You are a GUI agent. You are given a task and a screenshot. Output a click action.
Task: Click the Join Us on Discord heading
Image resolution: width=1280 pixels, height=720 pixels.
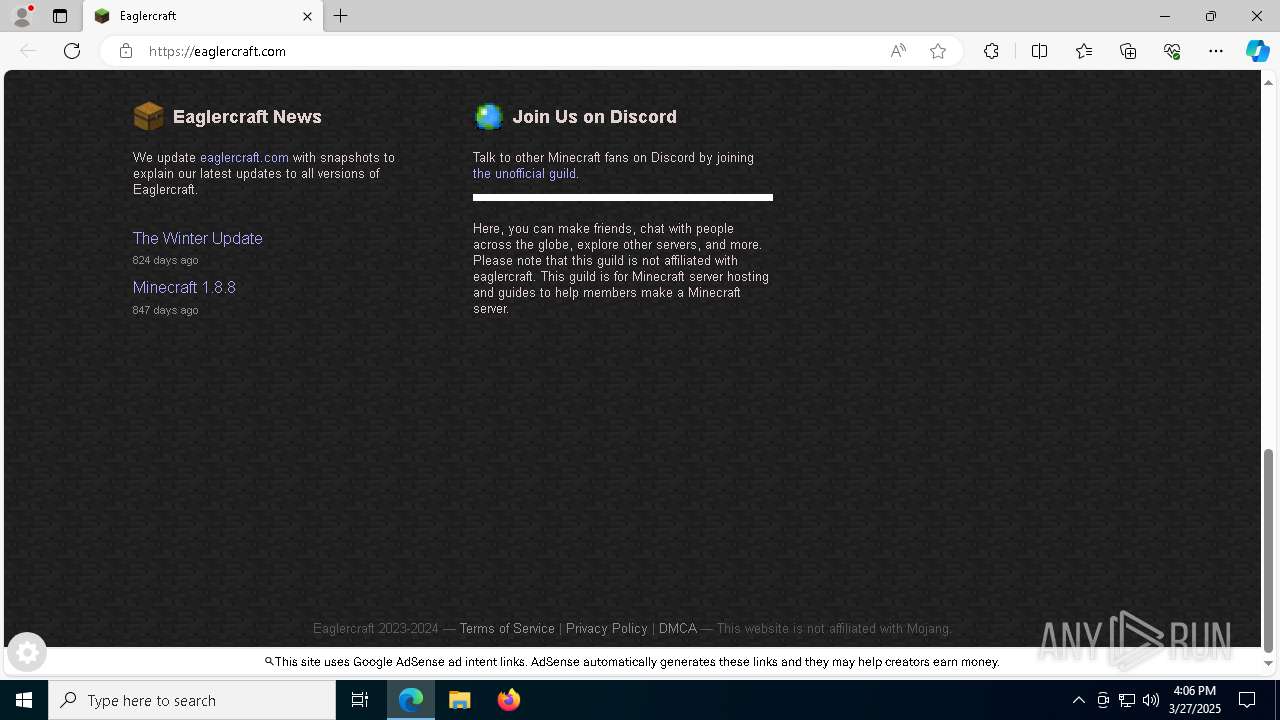[x=594, y=116]
